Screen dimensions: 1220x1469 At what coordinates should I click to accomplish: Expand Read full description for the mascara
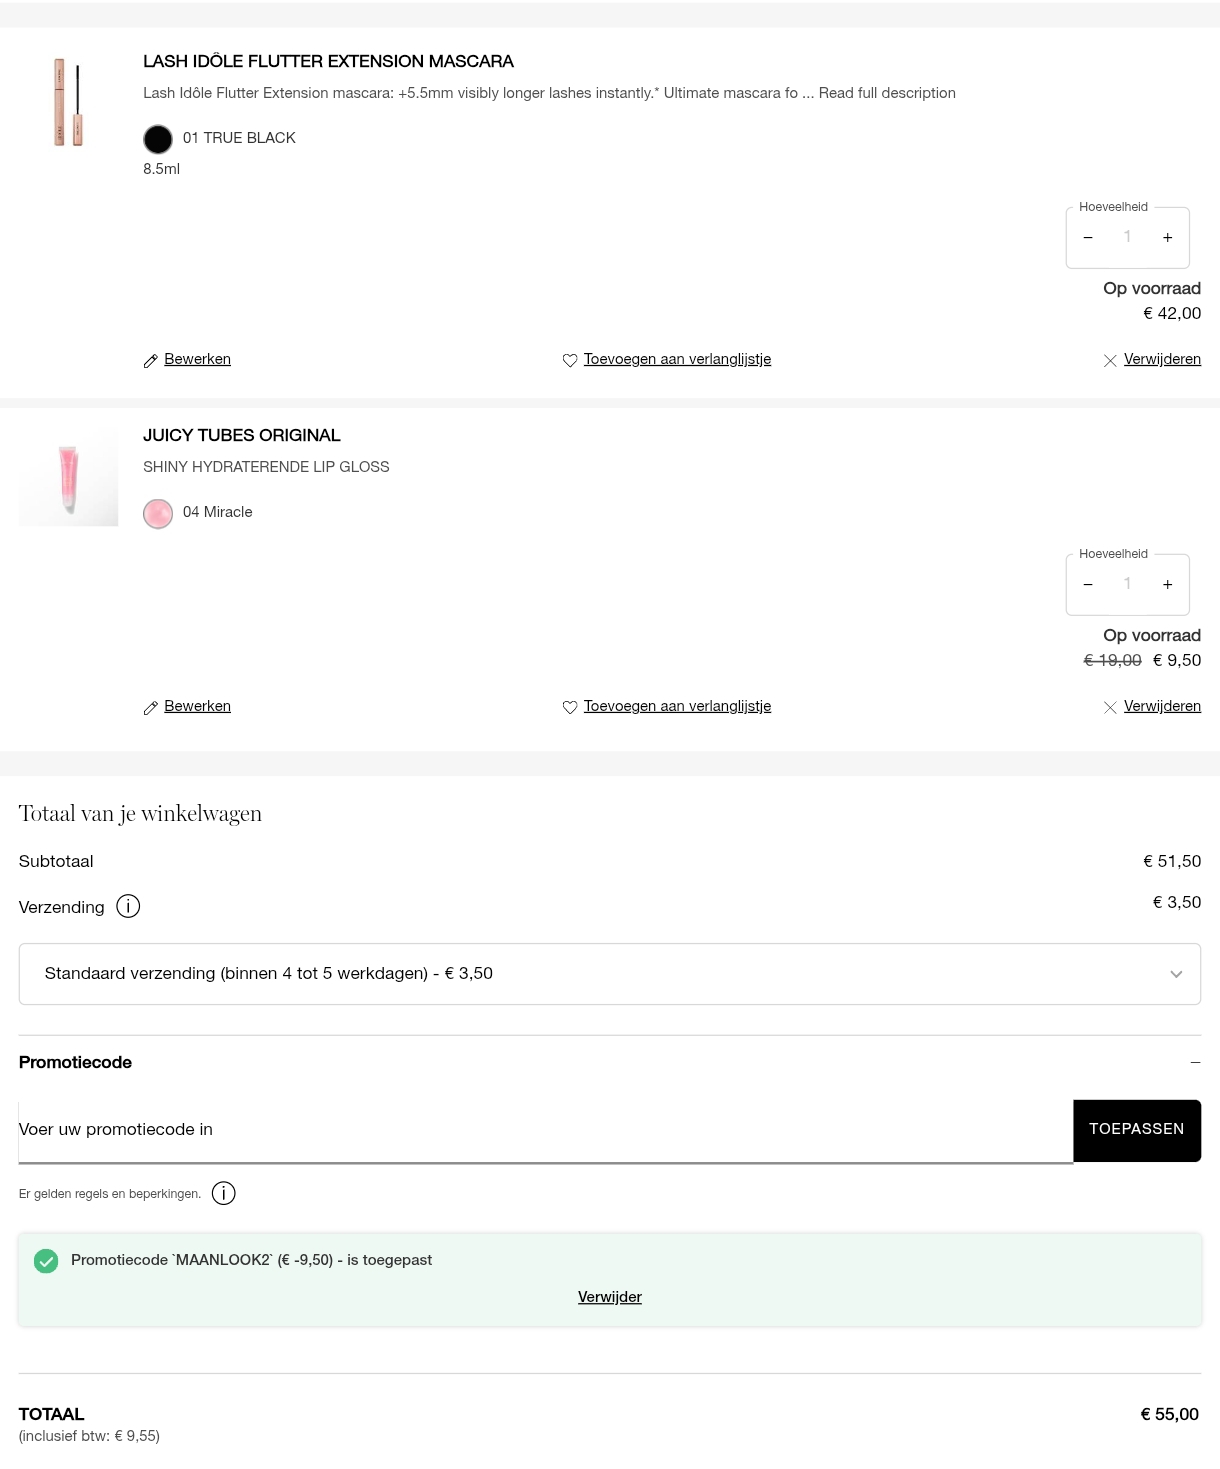(887, 93)
